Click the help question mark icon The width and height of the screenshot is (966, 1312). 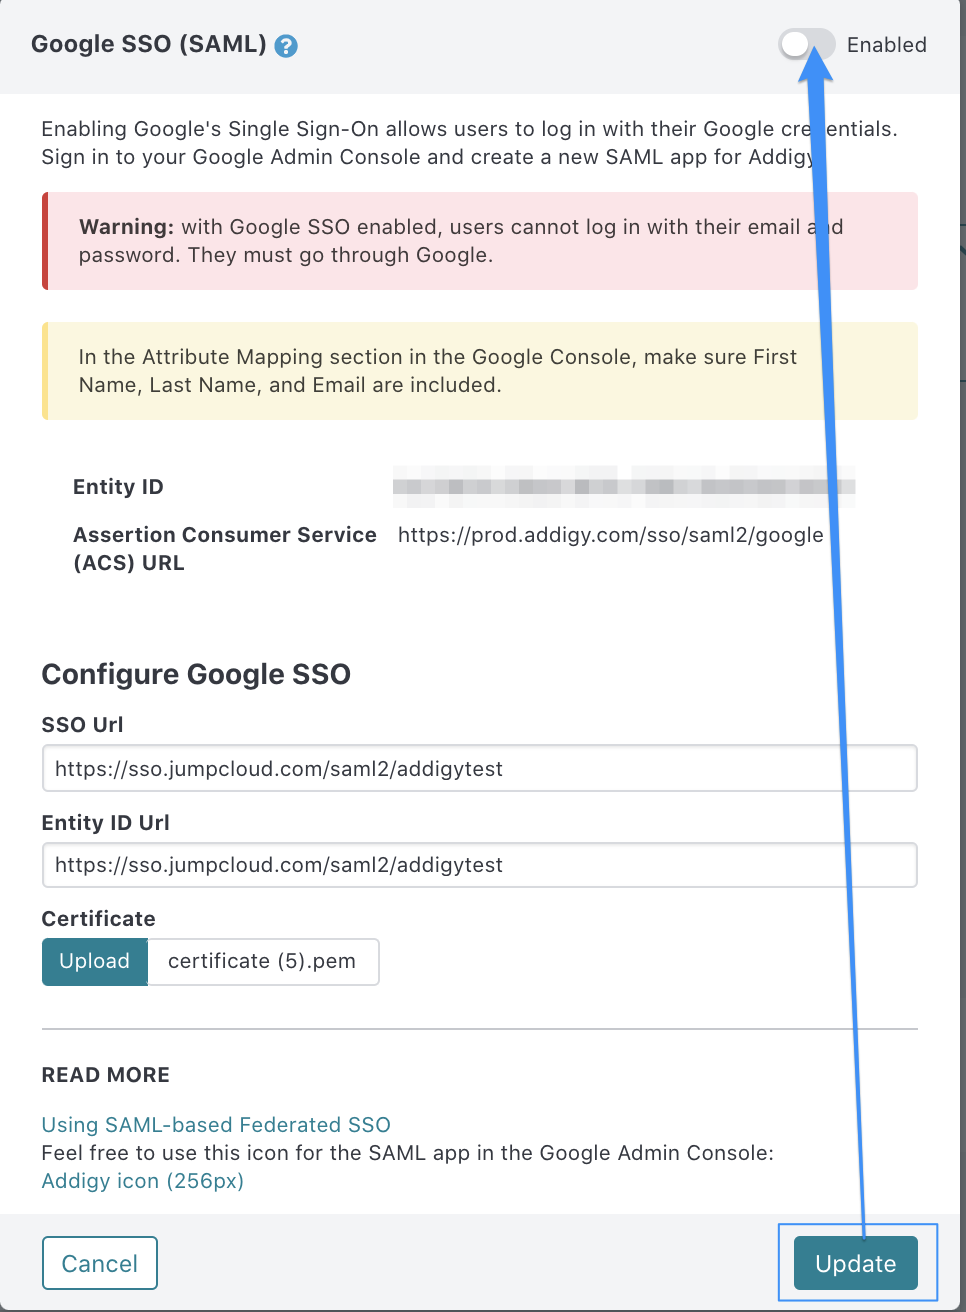pos(286,46)
